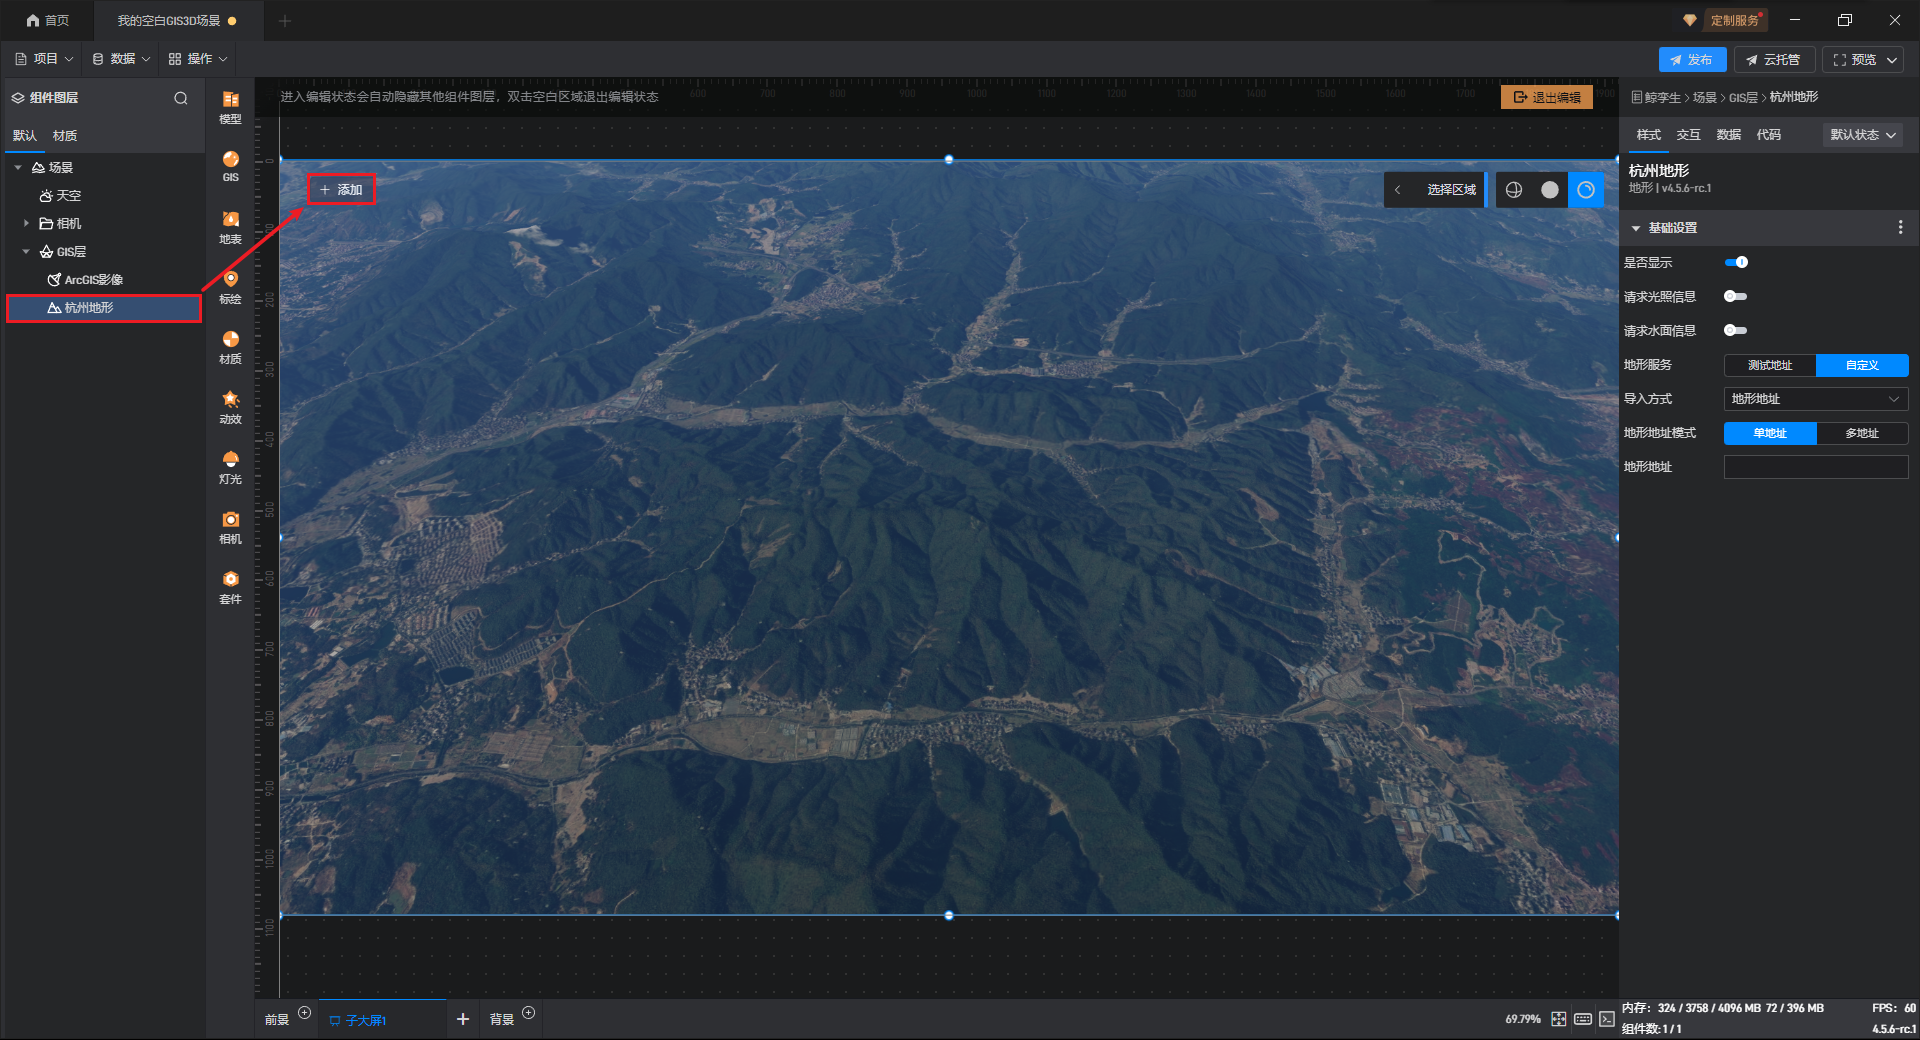
Task: Open the 默认状态 dropdown
Action: pos(1862,135)
